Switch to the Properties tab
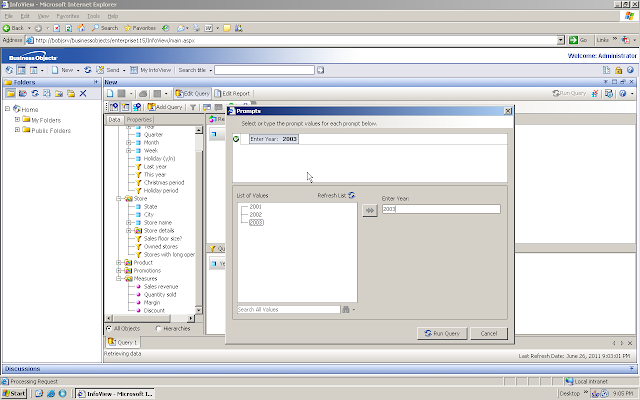Screen dimensions: 640x400 click(x=139, y=120)
